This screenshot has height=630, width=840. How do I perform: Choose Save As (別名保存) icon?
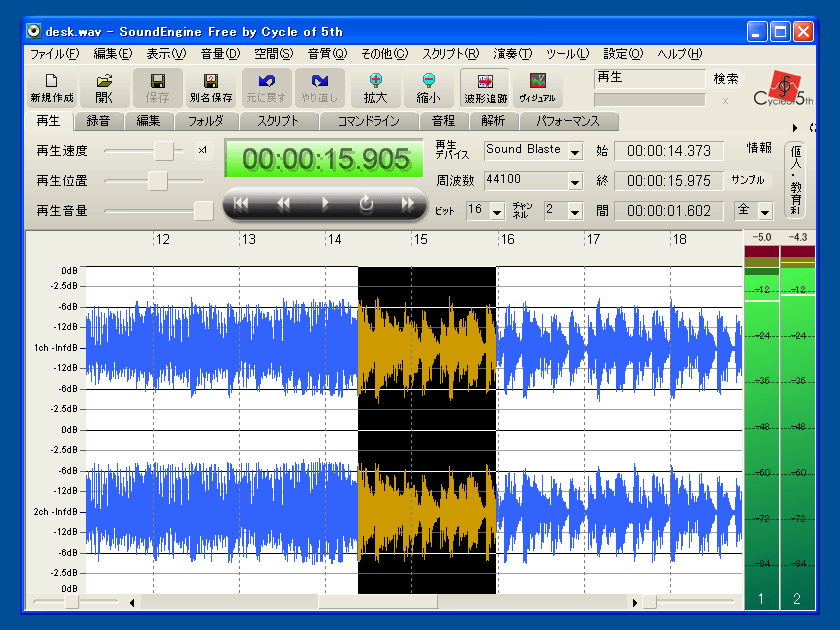(x=211, y=88)
